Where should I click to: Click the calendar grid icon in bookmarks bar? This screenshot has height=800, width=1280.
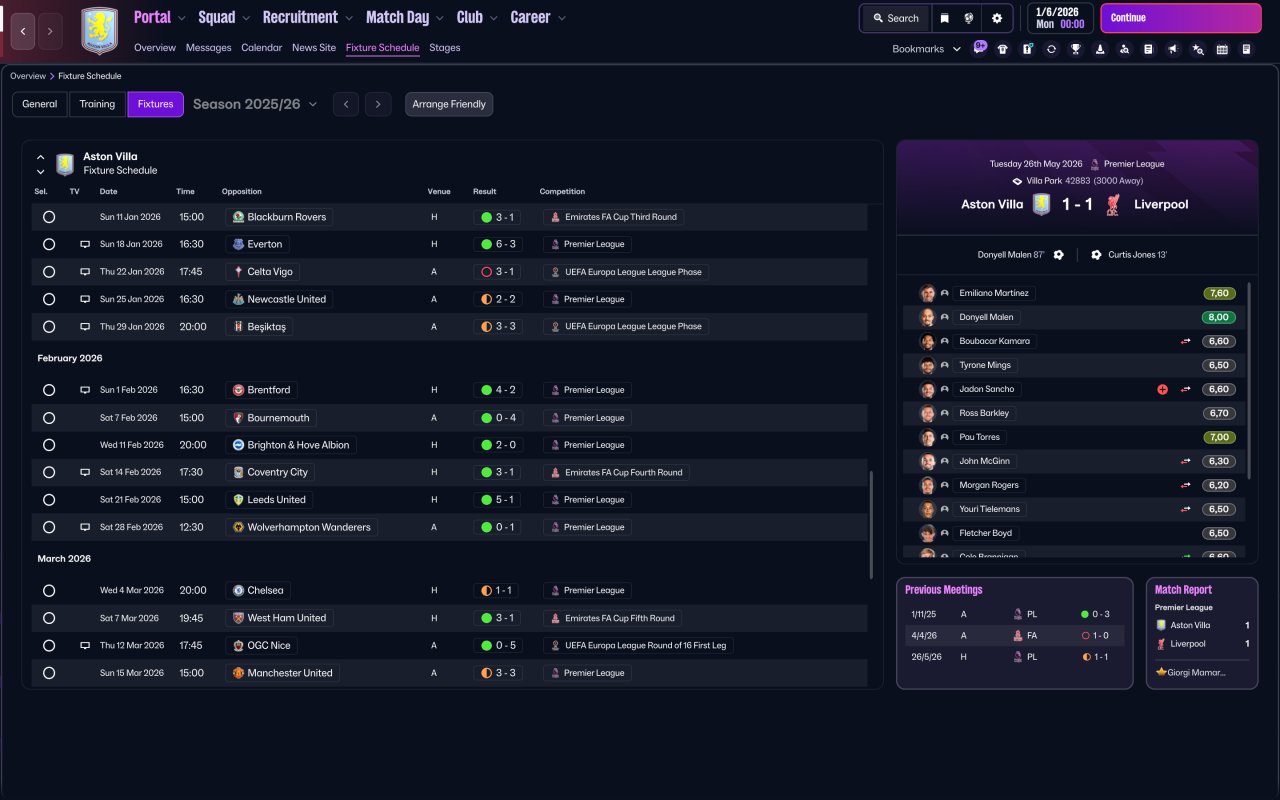pyautogui.click(x=1222, y=49)
